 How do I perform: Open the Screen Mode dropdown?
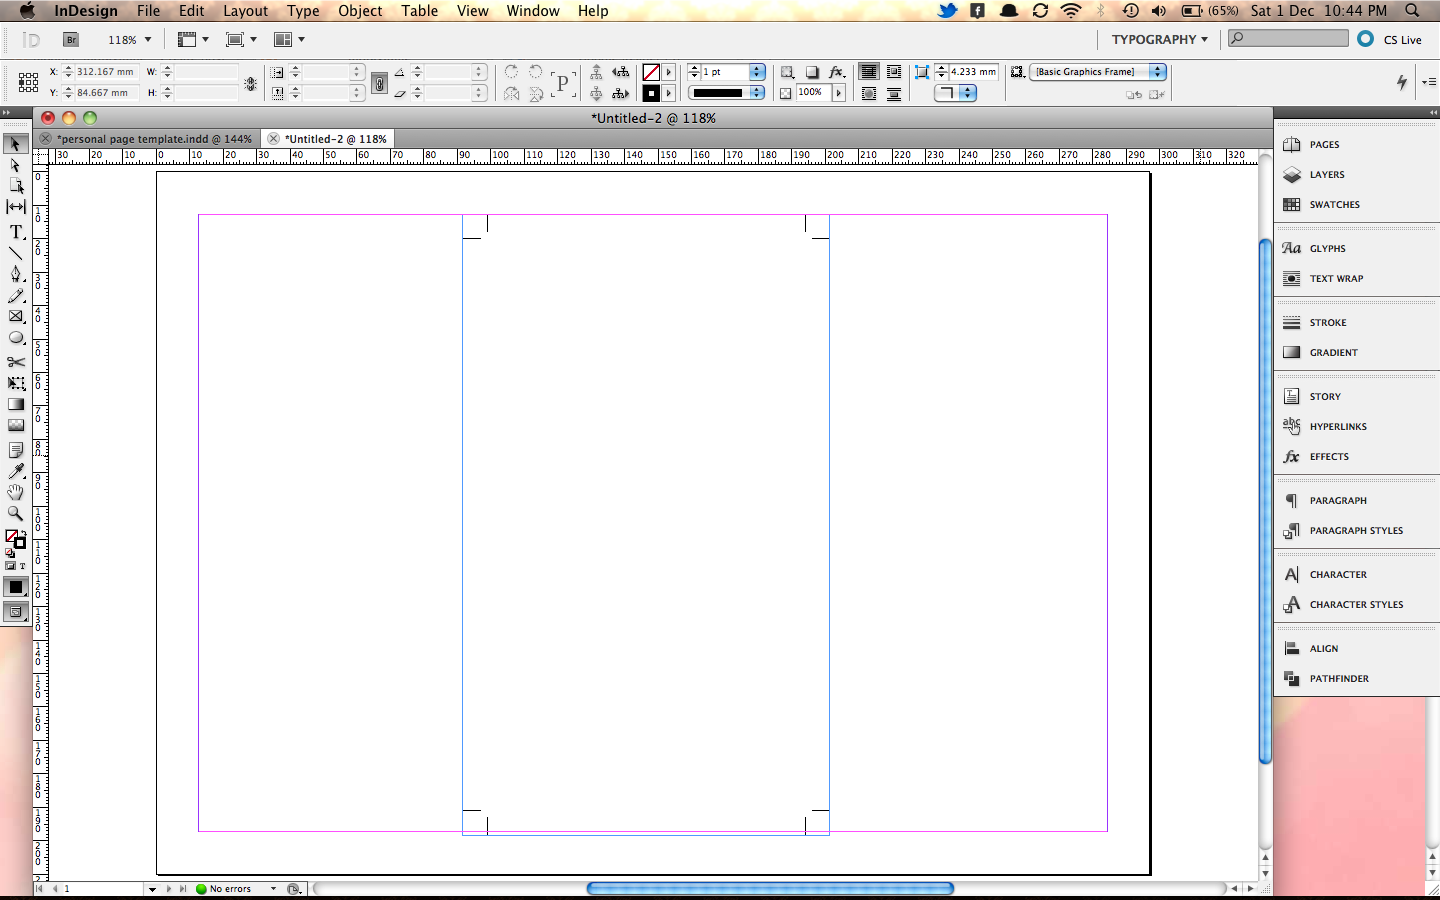click(241, 40)
